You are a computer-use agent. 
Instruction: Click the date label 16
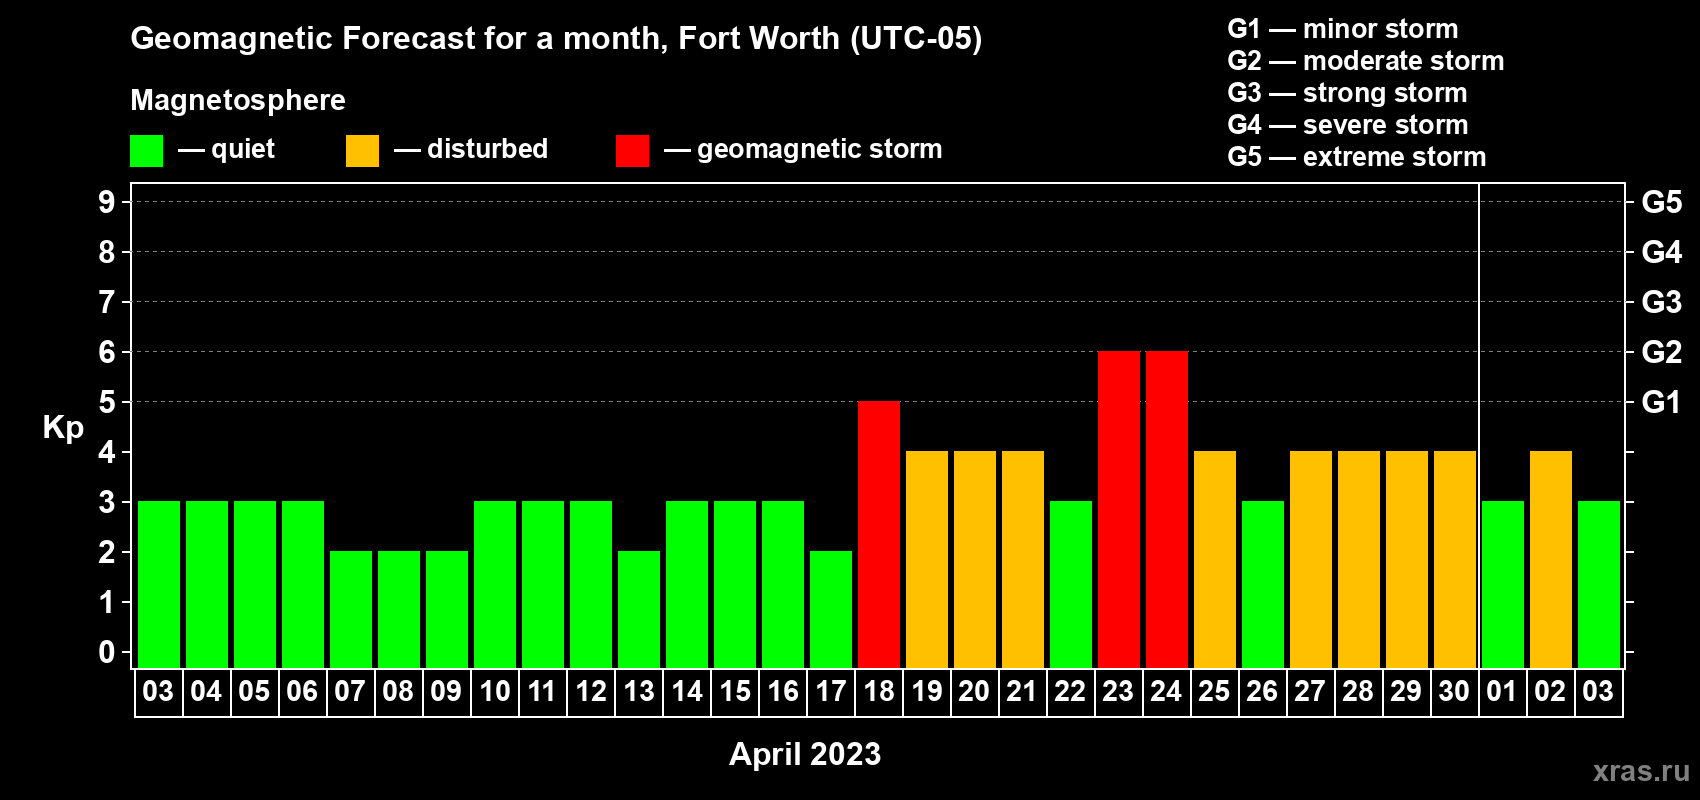click(783, 691)
